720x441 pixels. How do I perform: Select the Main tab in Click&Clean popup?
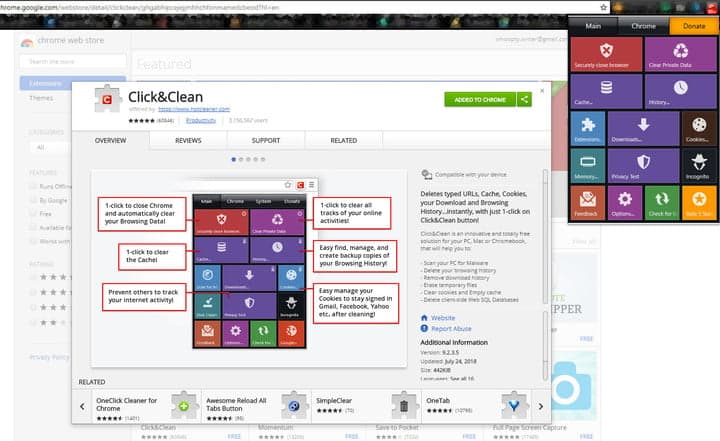(593, 26)
